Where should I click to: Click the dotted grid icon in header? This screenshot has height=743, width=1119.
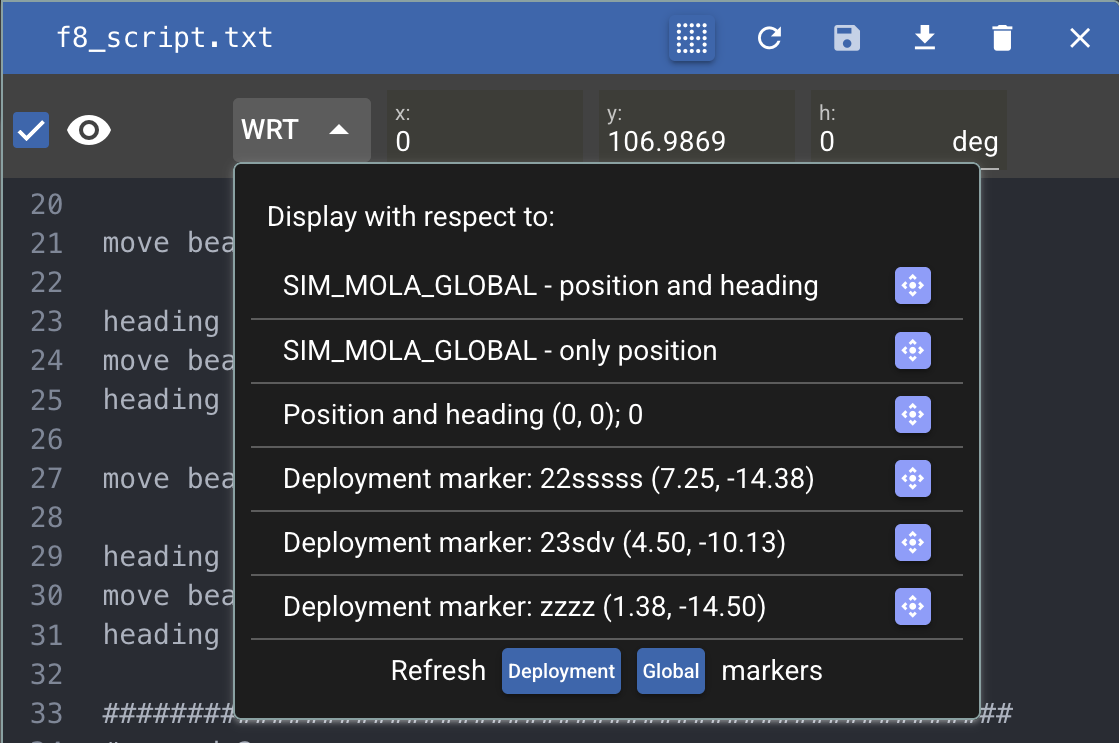[x=691, y=39]
